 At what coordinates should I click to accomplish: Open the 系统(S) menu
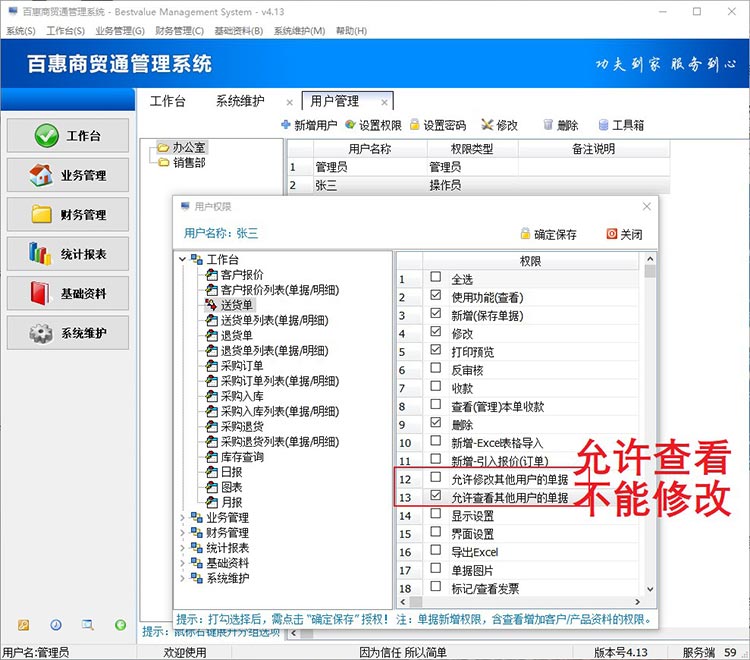click(x=21, y=31)
